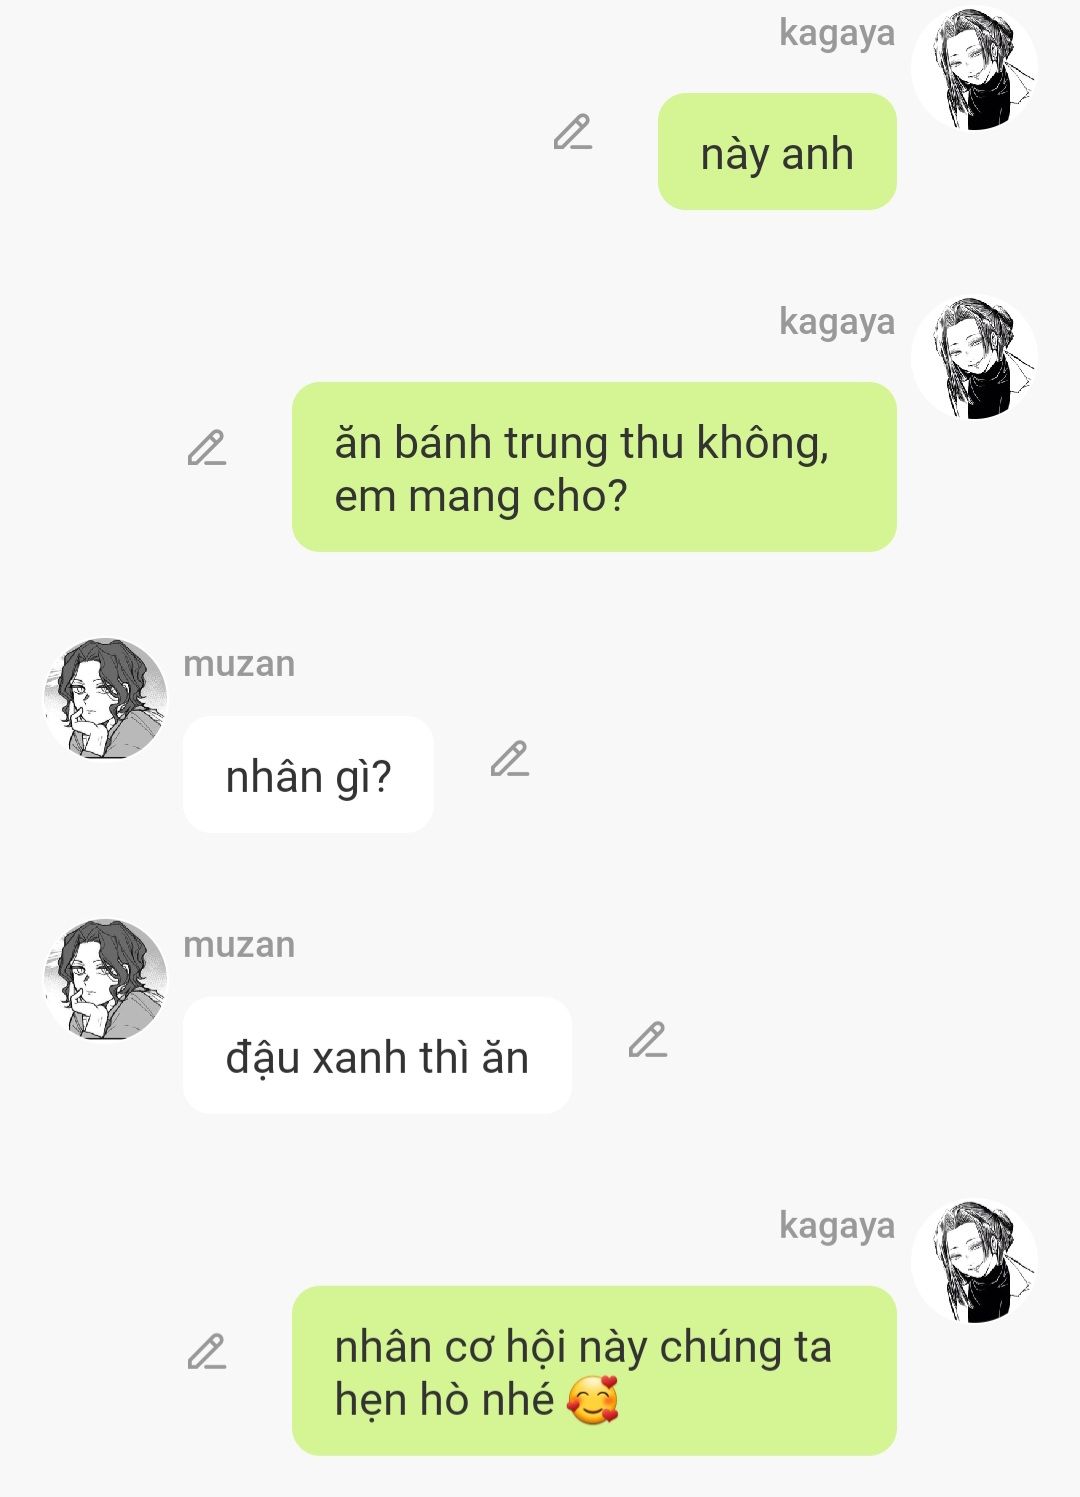Tap the 'nhân gì?' white bubble
Viewport: 1080px width, 1497px height.
point(308,775)
